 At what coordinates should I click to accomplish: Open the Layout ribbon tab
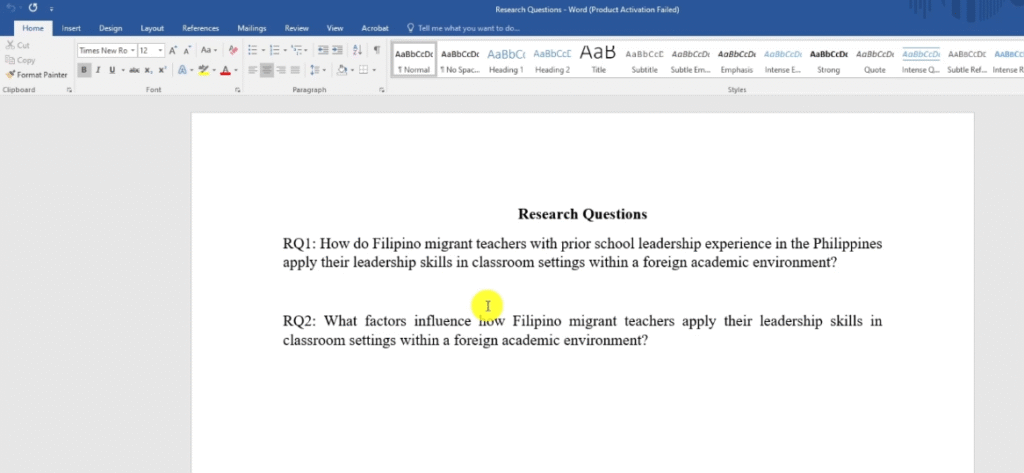tap(152, 29)
